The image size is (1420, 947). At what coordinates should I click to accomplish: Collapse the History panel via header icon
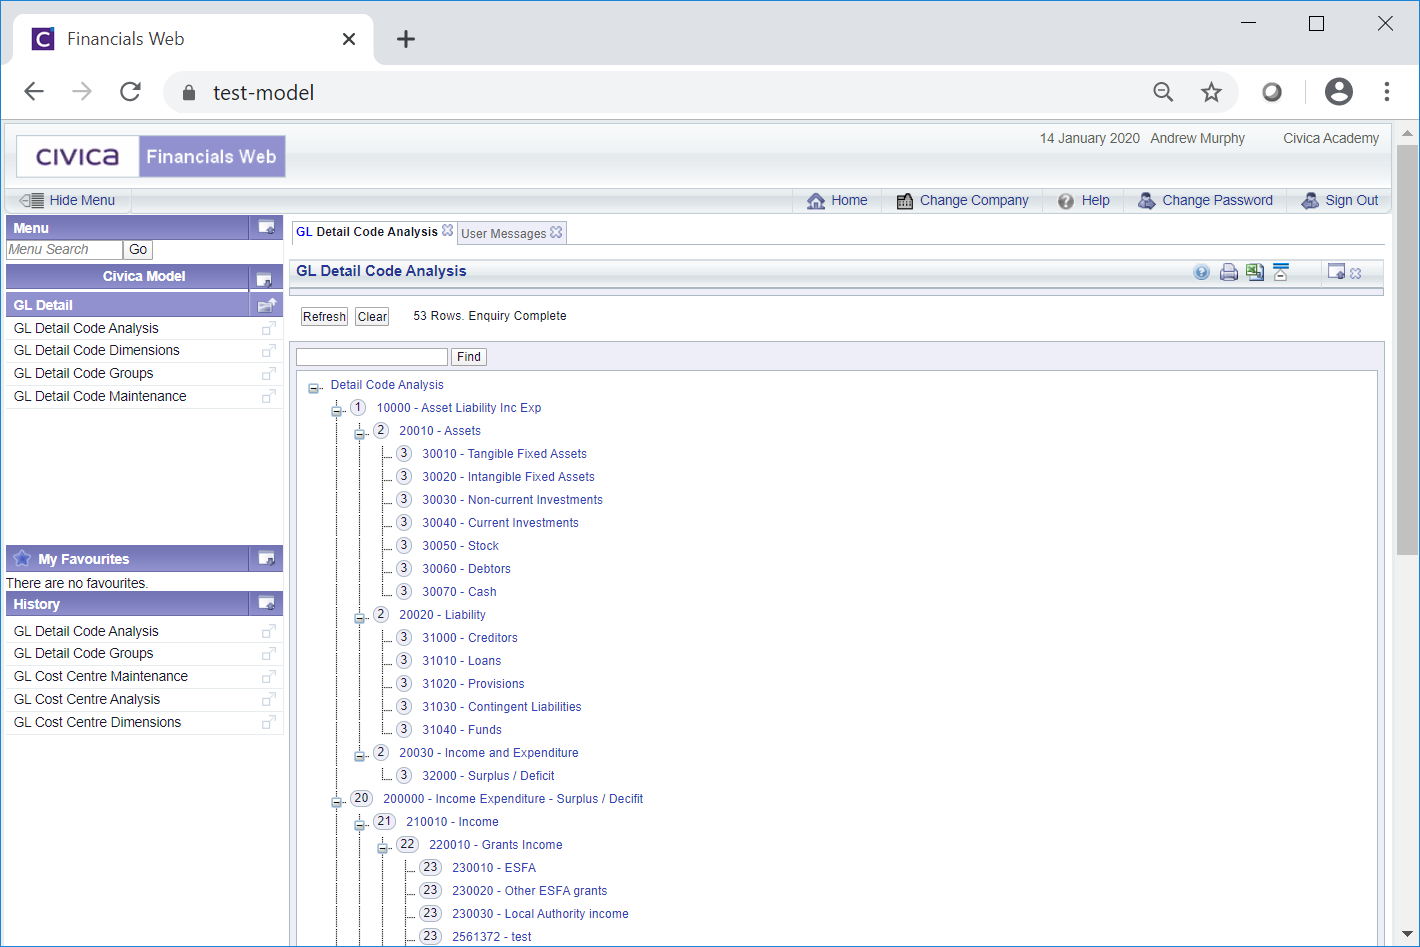[267, 603]
